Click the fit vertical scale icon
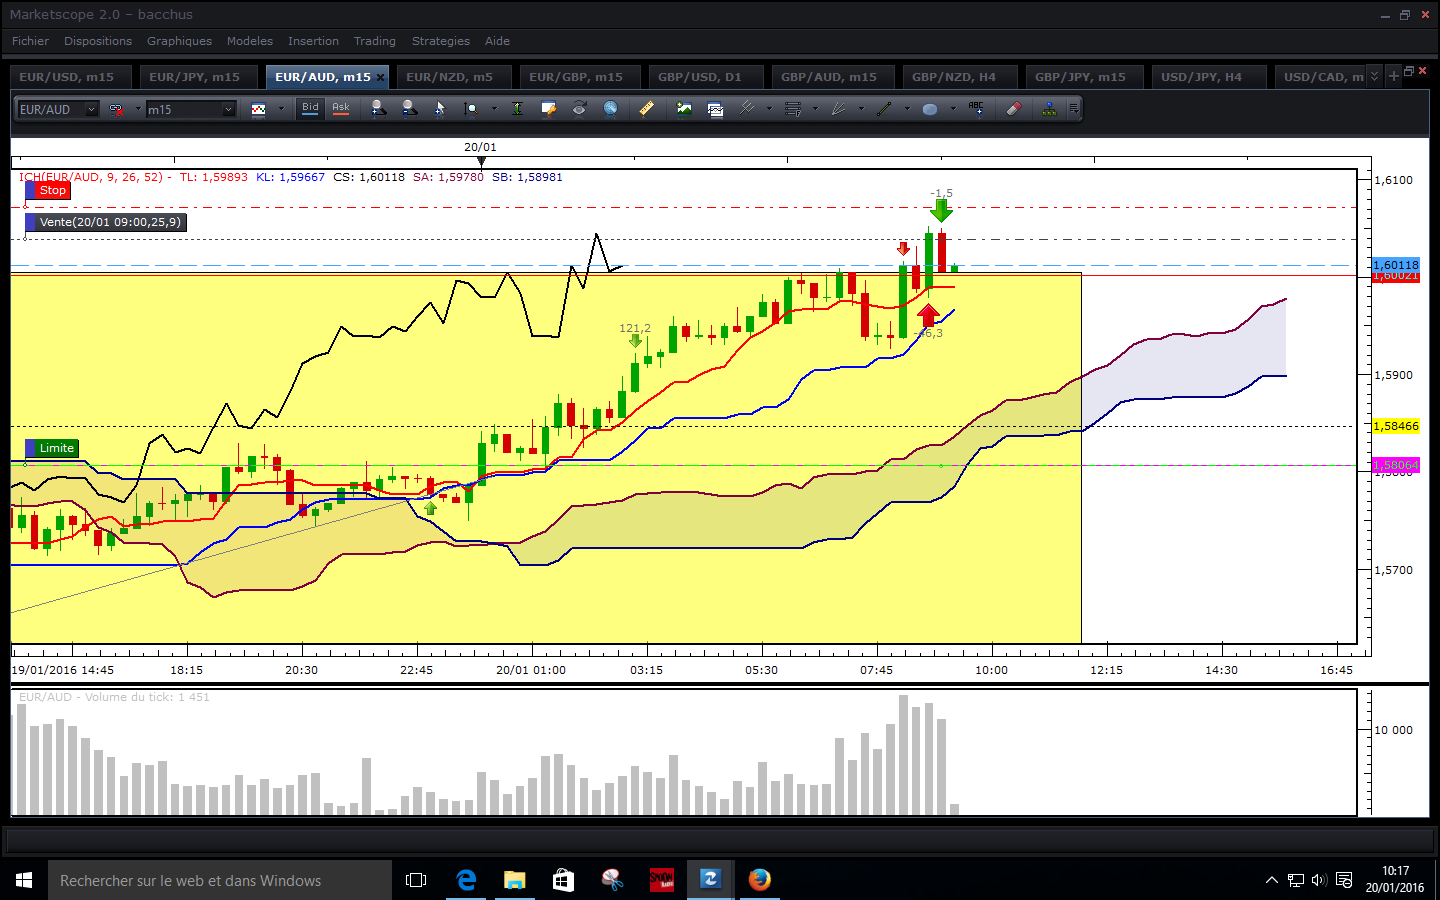Image resolution: width=1440 pixels, height=900 pixels. pos(517,109)
